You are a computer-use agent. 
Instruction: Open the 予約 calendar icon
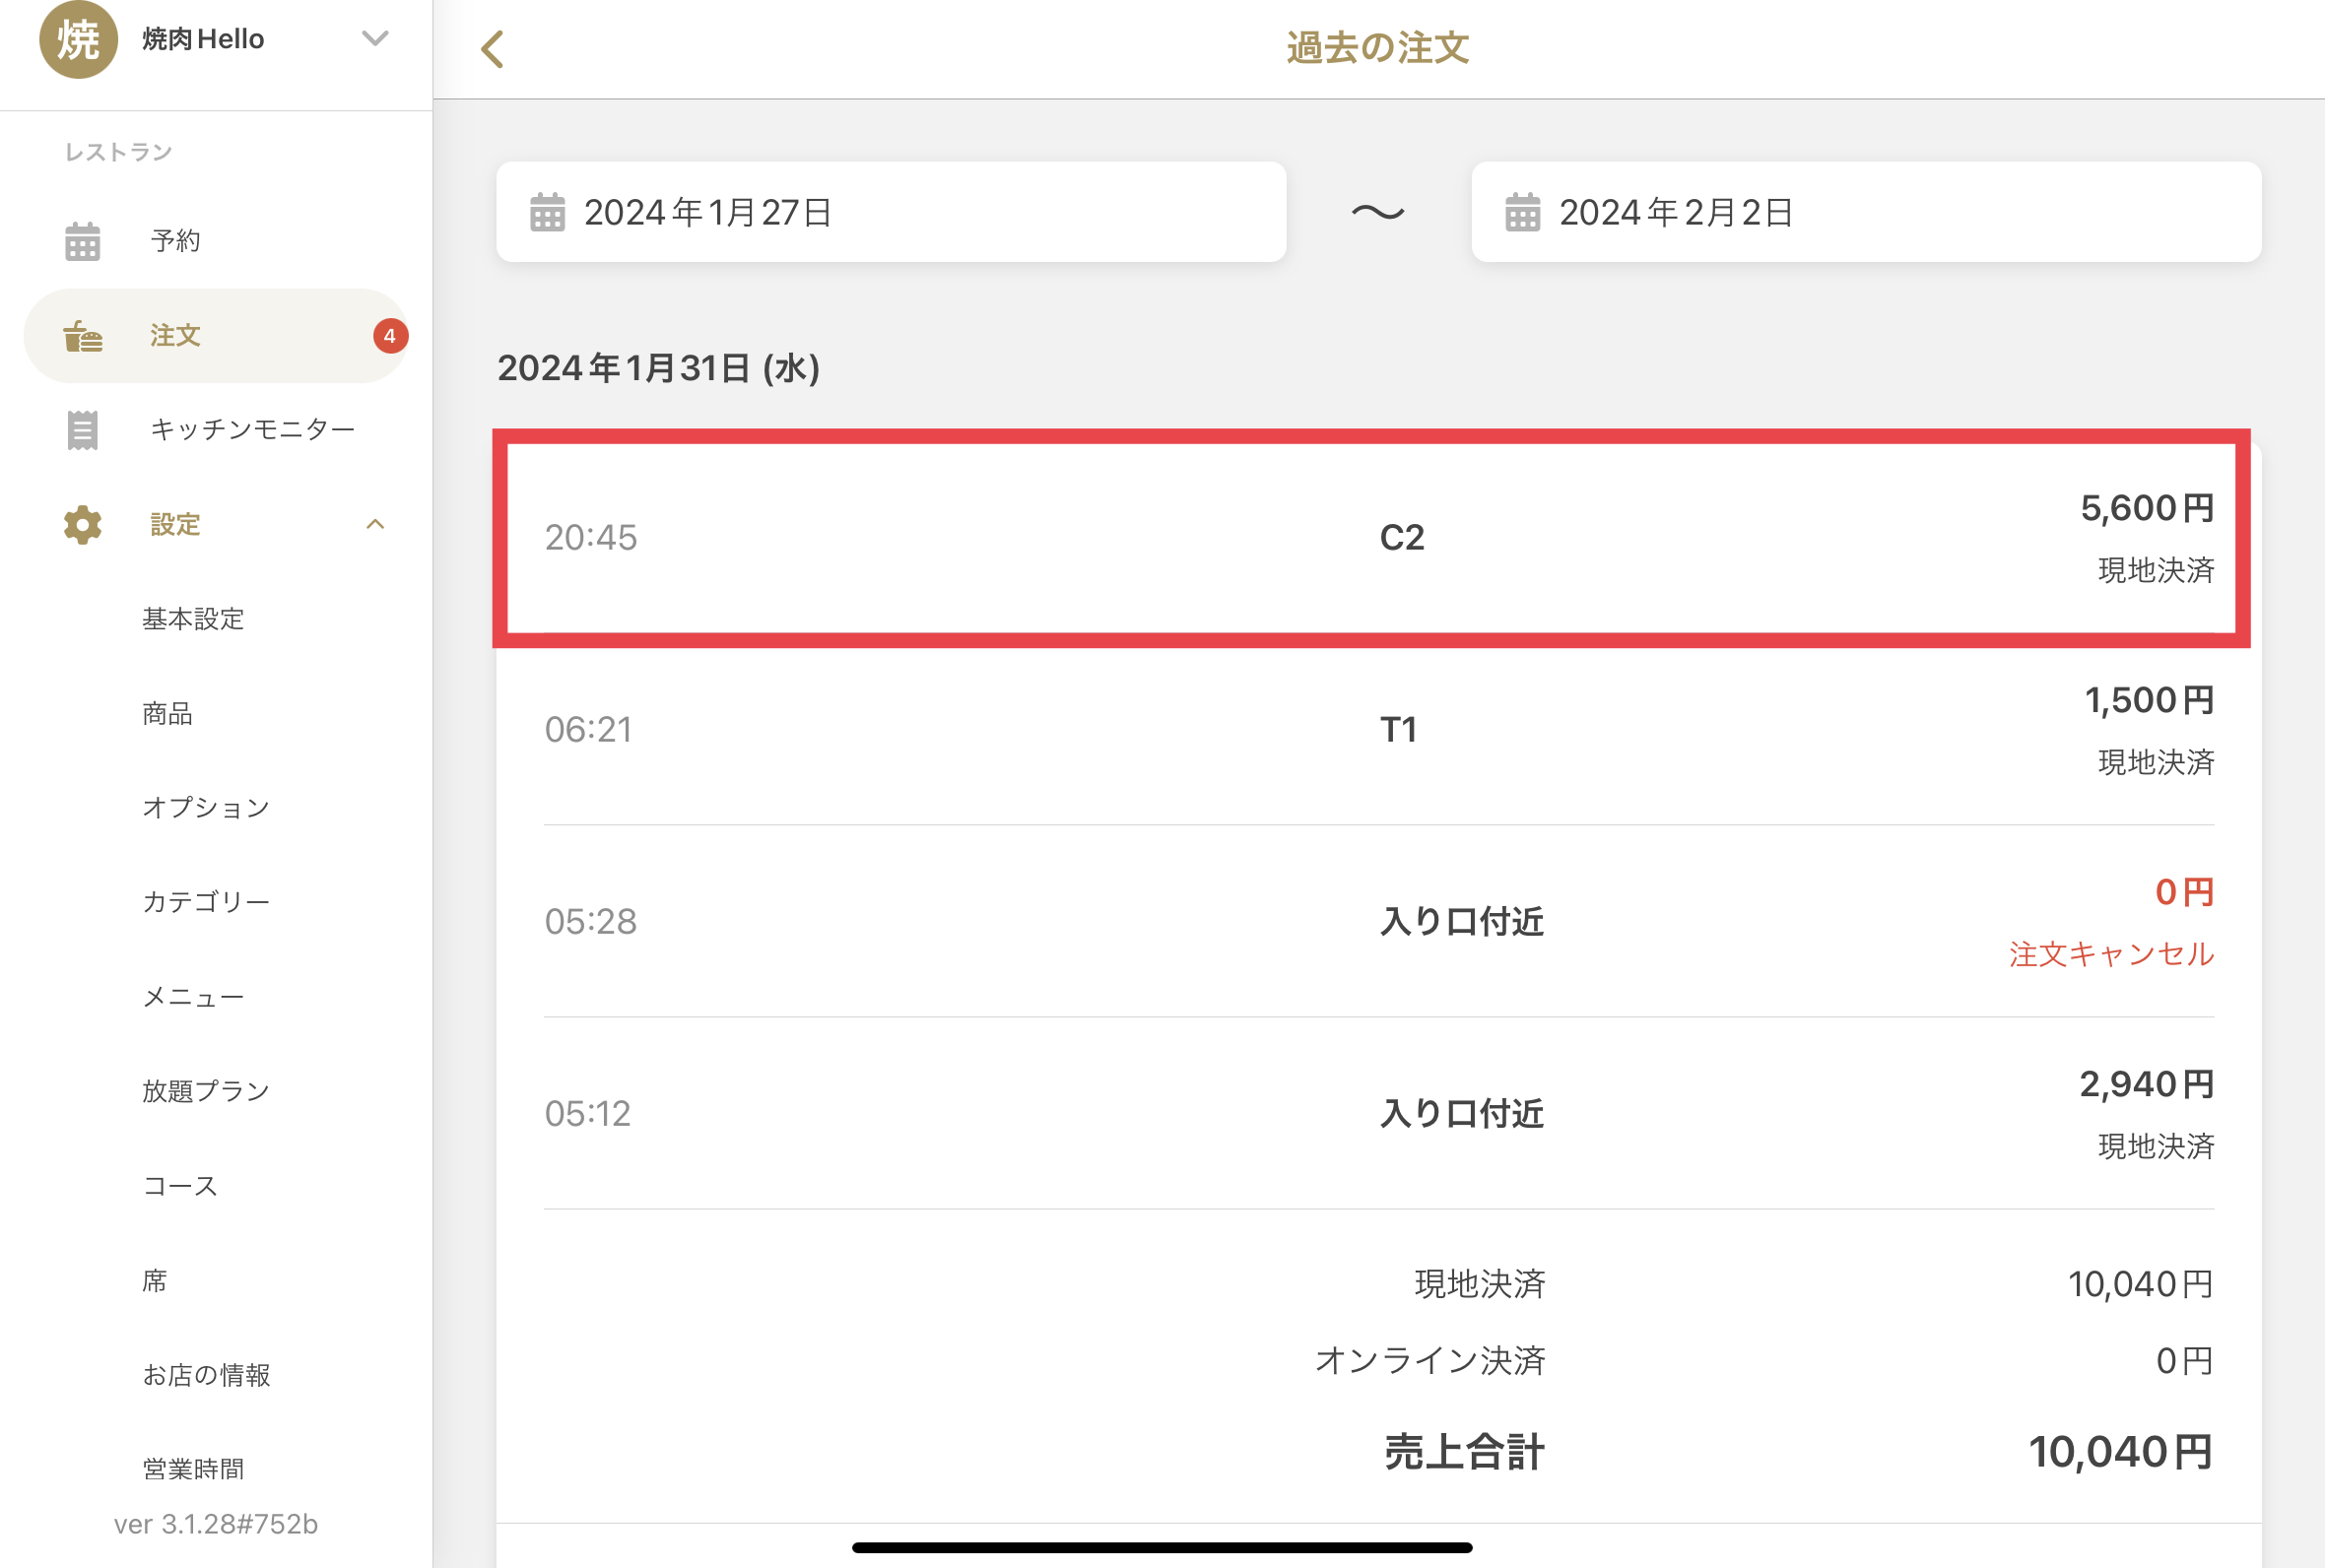(x=83, y=240)
